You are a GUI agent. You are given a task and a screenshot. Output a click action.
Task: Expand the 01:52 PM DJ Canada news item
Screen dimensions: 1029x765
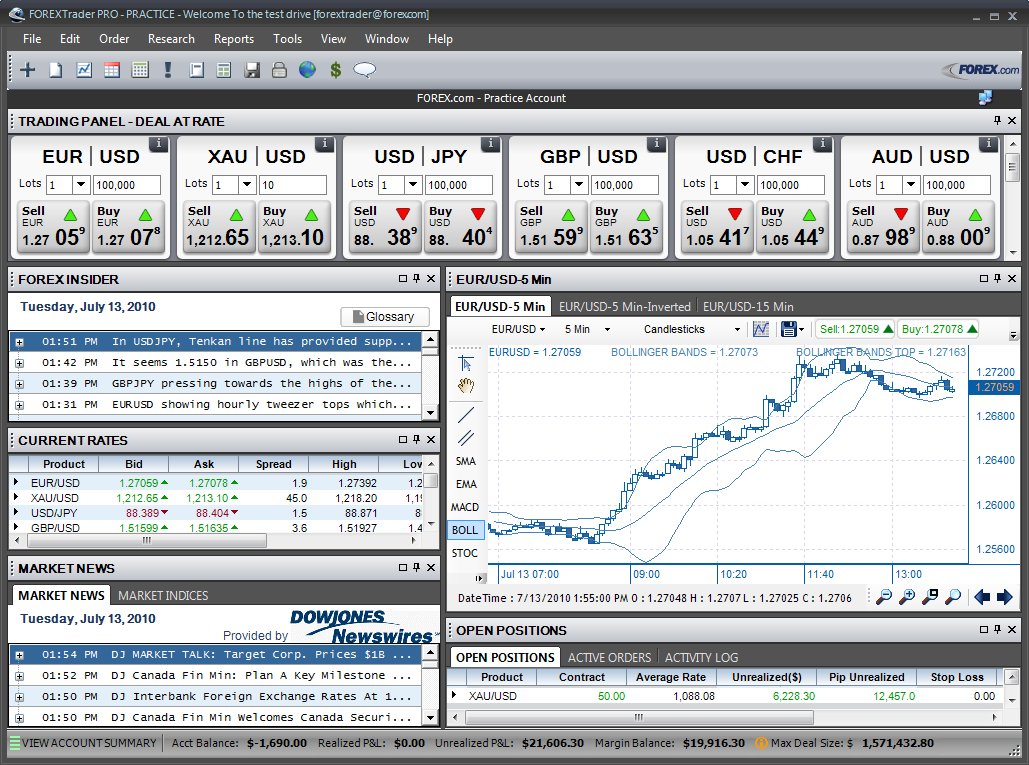pyautogui.click(x=20, y=676)
